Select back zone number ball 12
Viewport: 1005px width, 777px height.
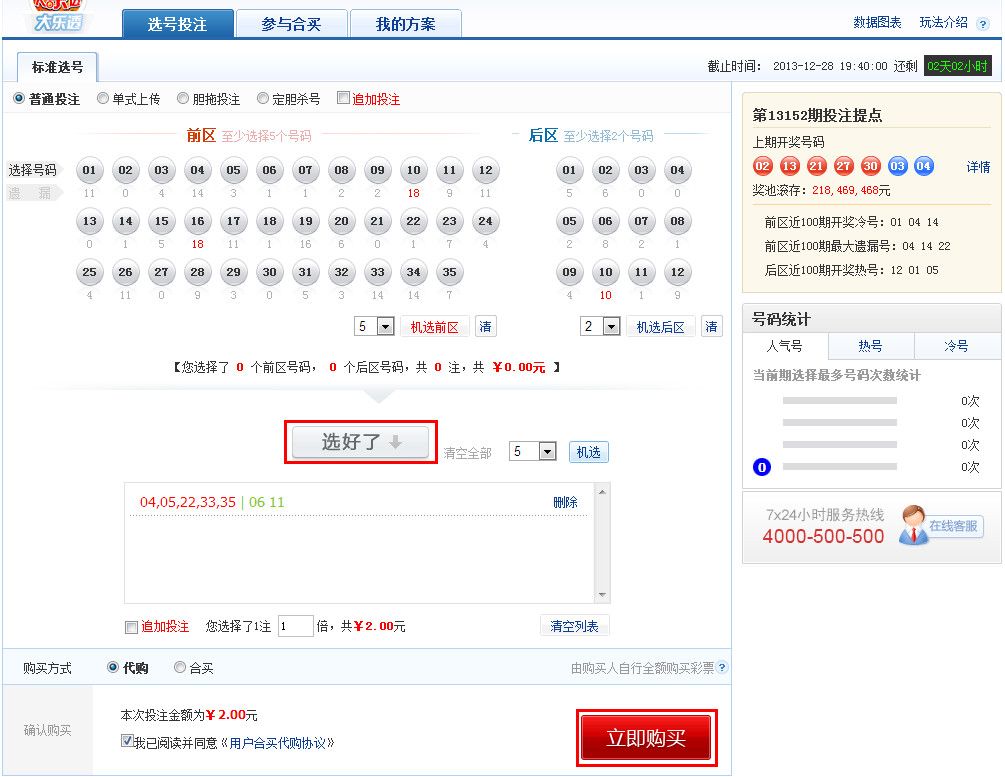coord(677,272)
